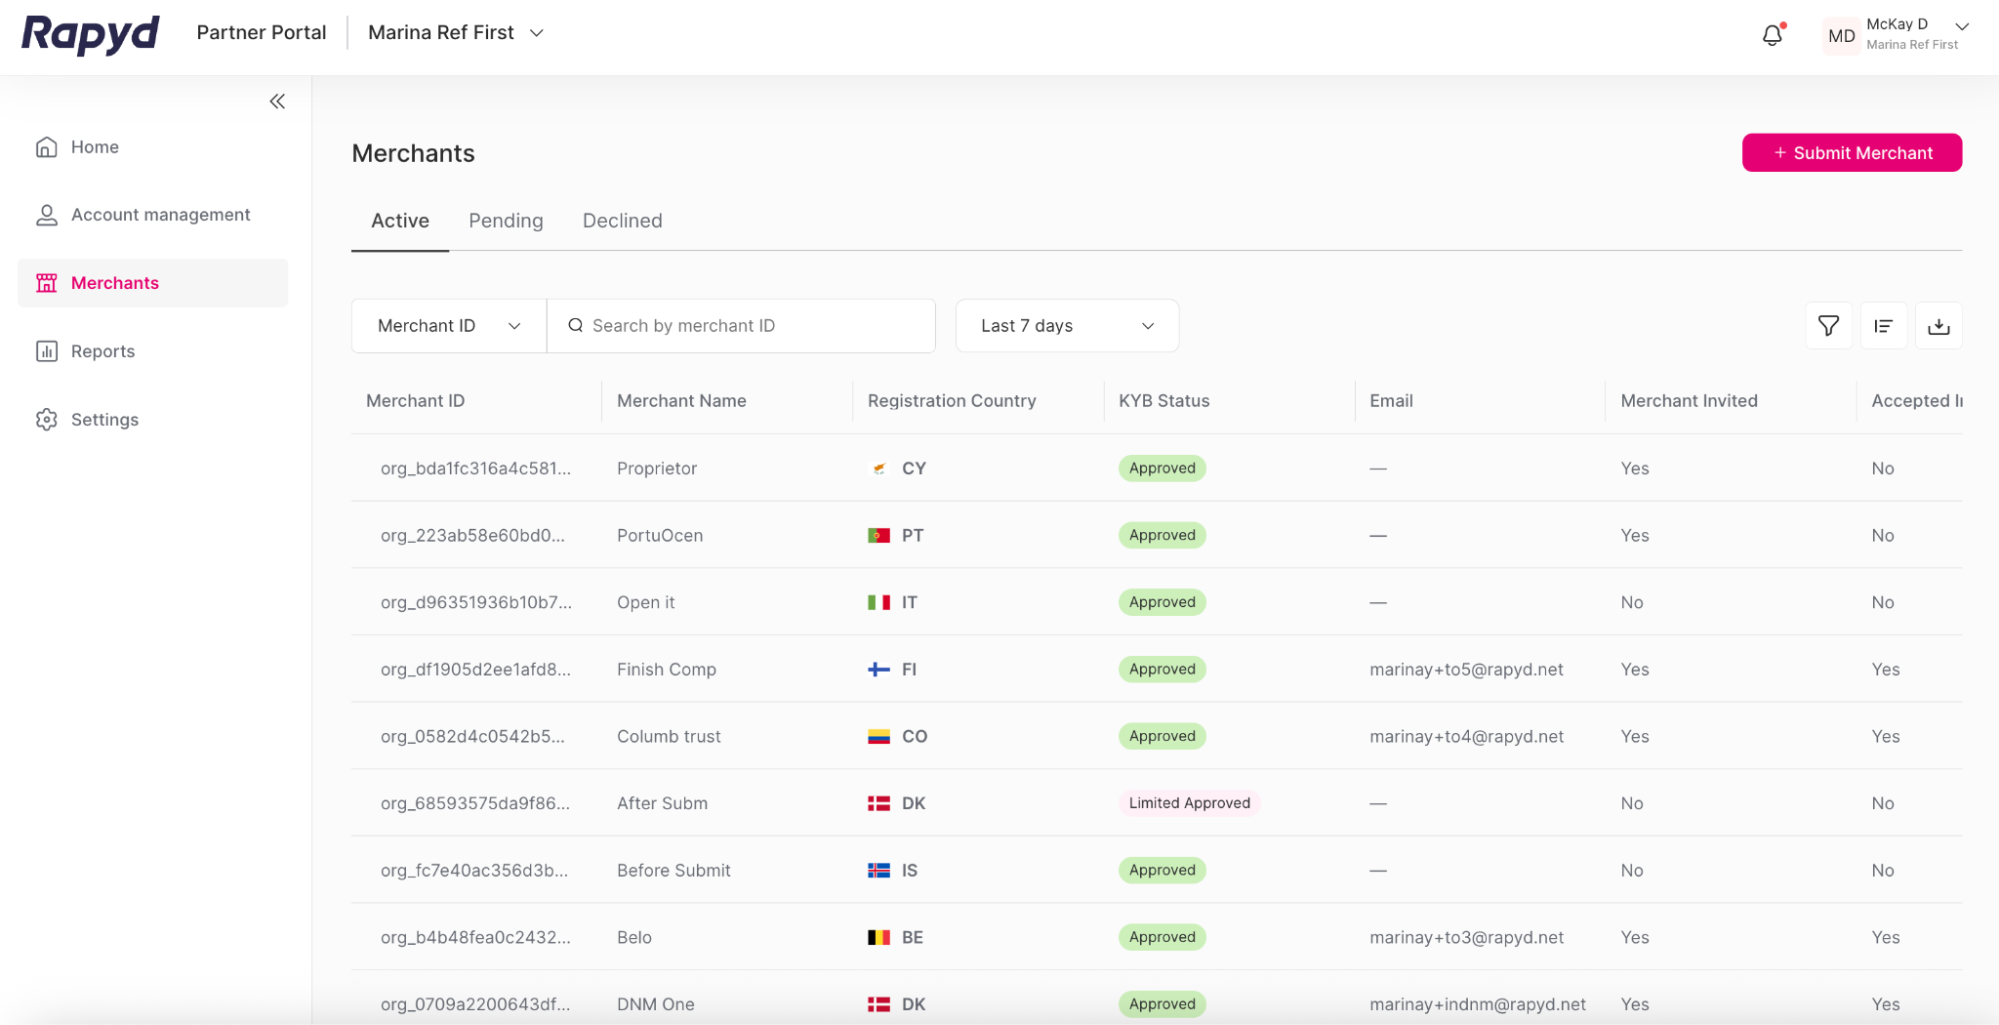This screenshot has width=1999, height=1025.
Task: Select the Finish Comp merchant row
Action: click(666, 669)
